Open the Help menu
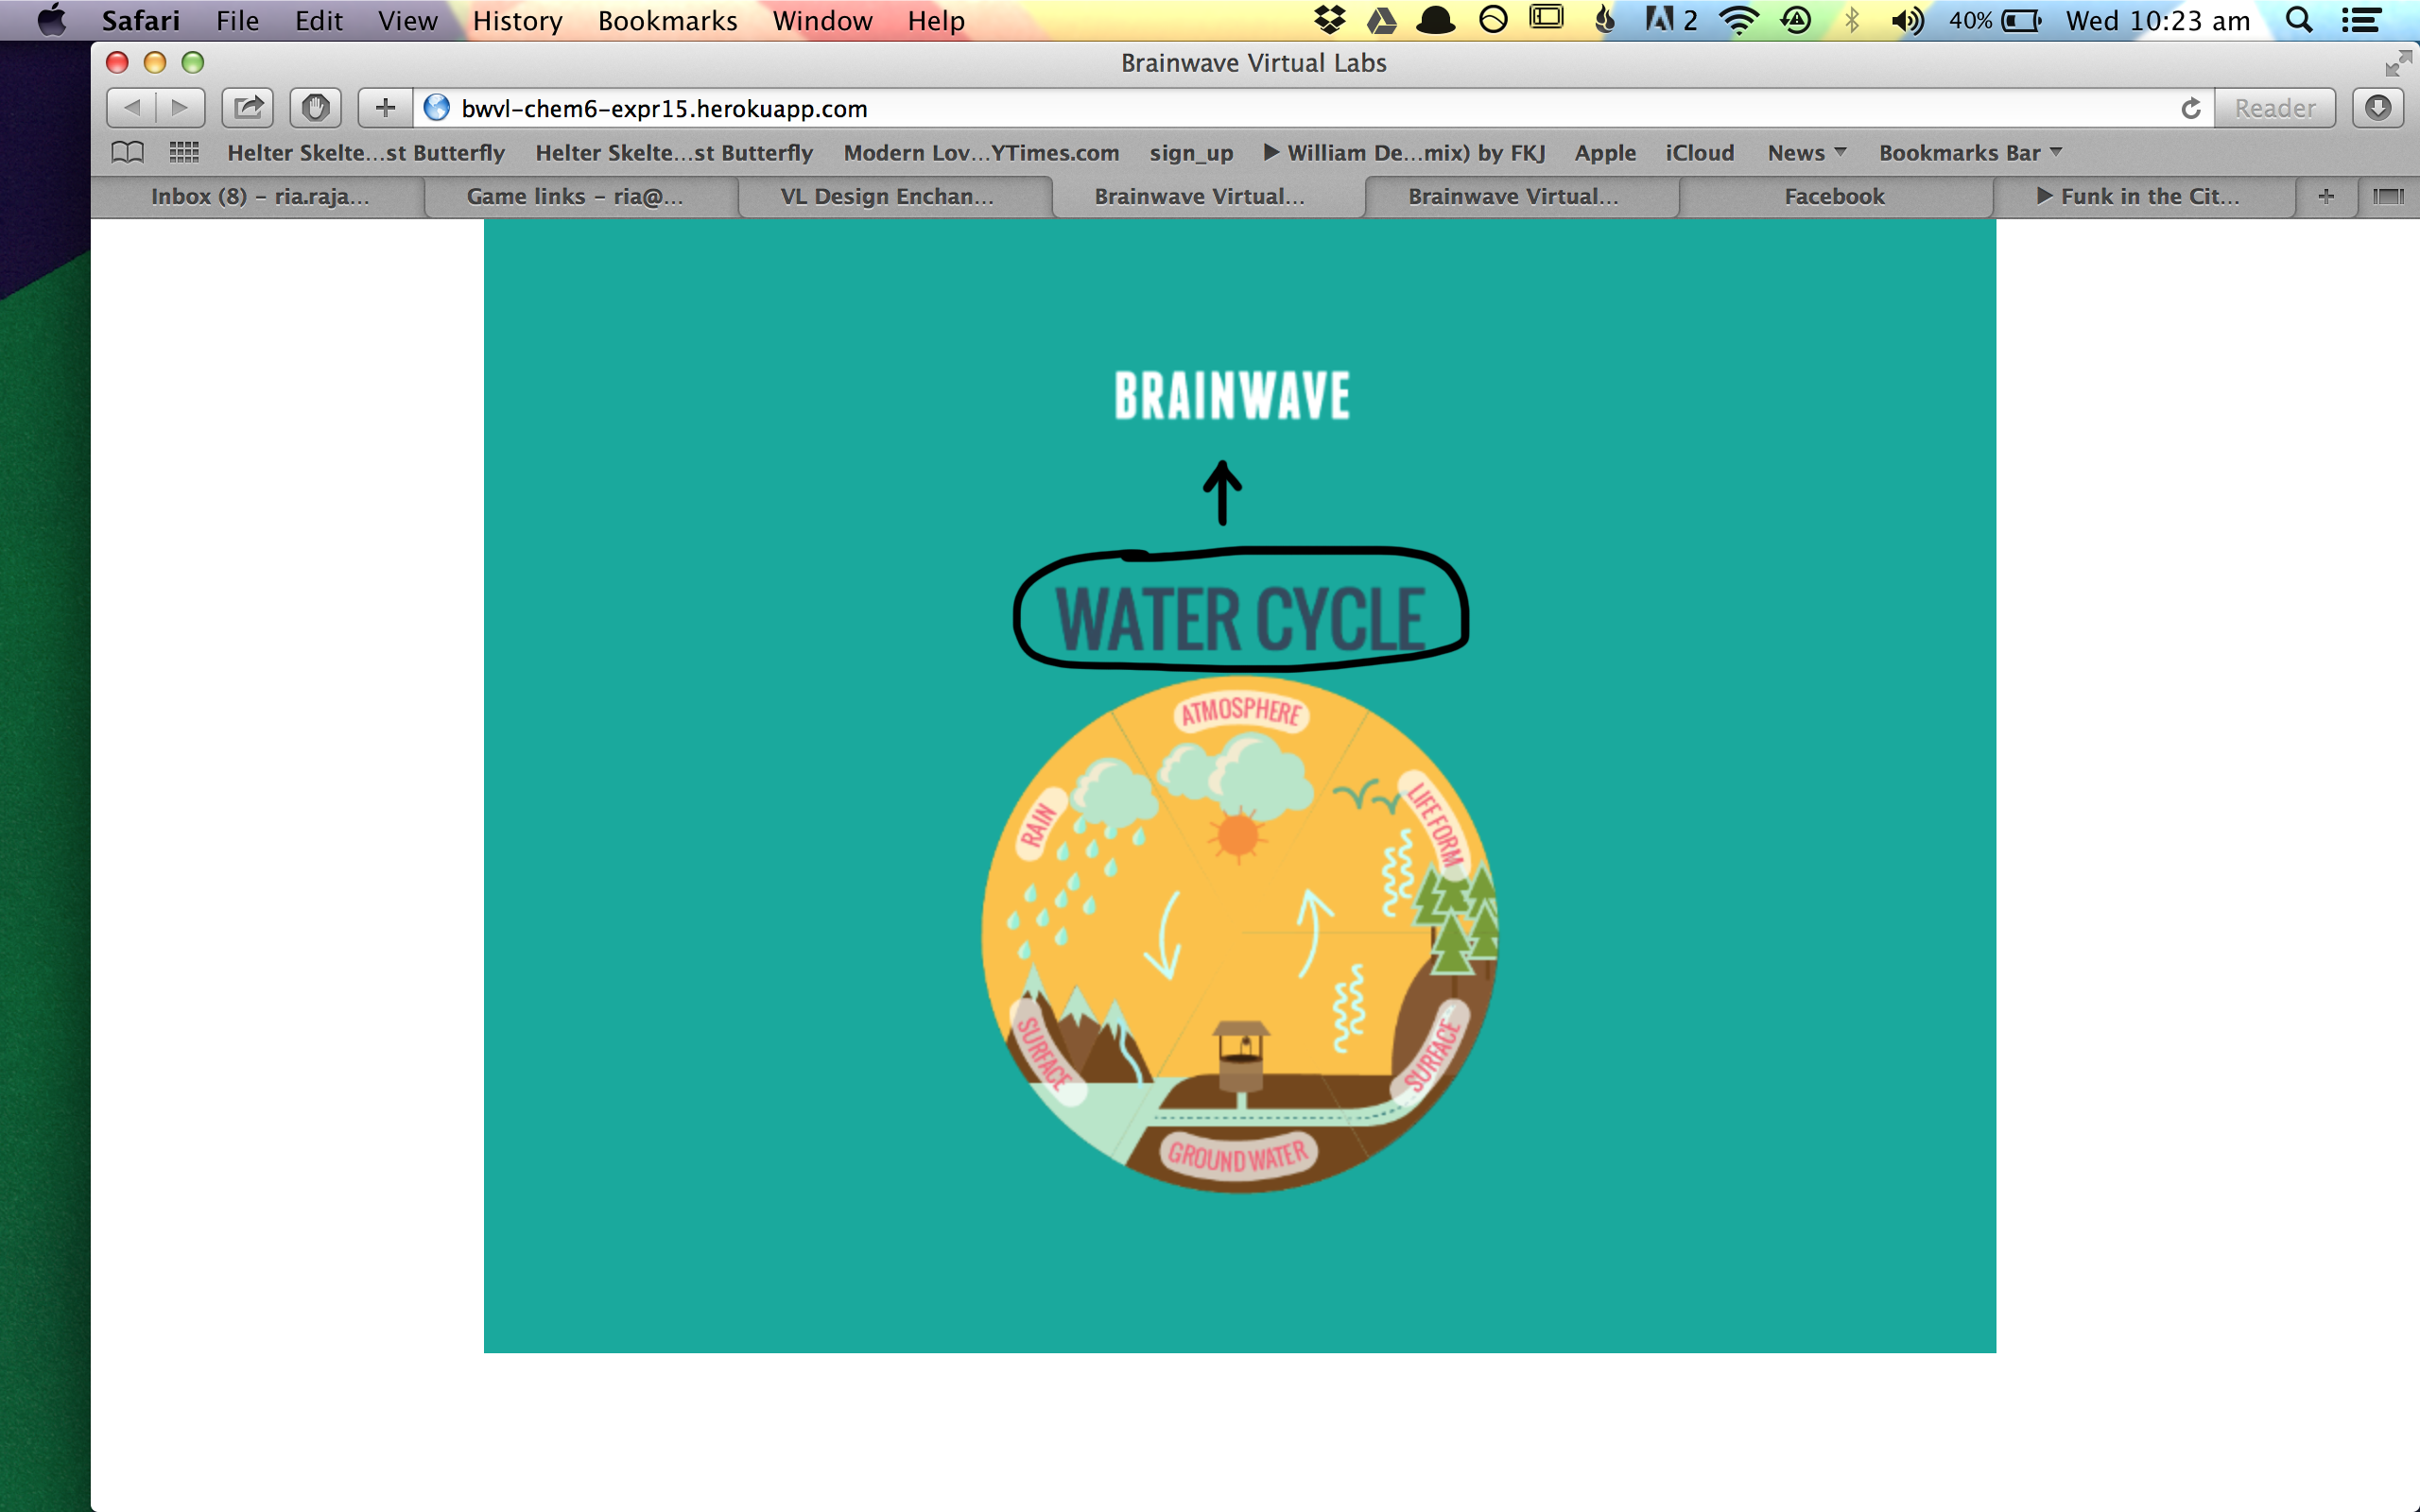The image size is (2420, 1512). pyautogui.click(x=936, y=20)
